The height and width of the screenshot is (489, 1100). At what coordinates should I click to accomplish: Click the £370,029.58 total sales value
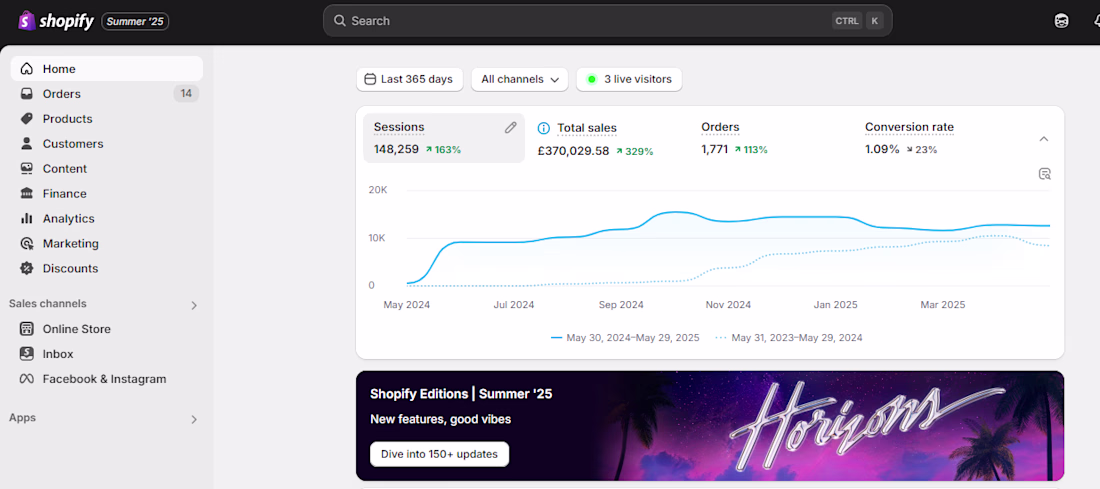[573, 150]
